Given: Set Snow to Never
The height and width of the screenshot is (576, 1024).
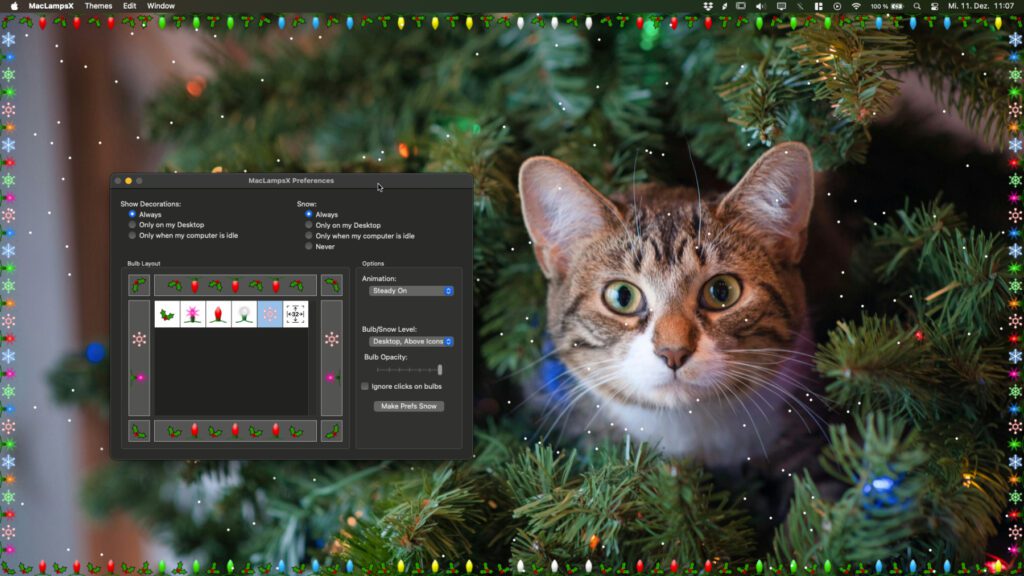Looking at the screenshot, I should pos(308,246).
